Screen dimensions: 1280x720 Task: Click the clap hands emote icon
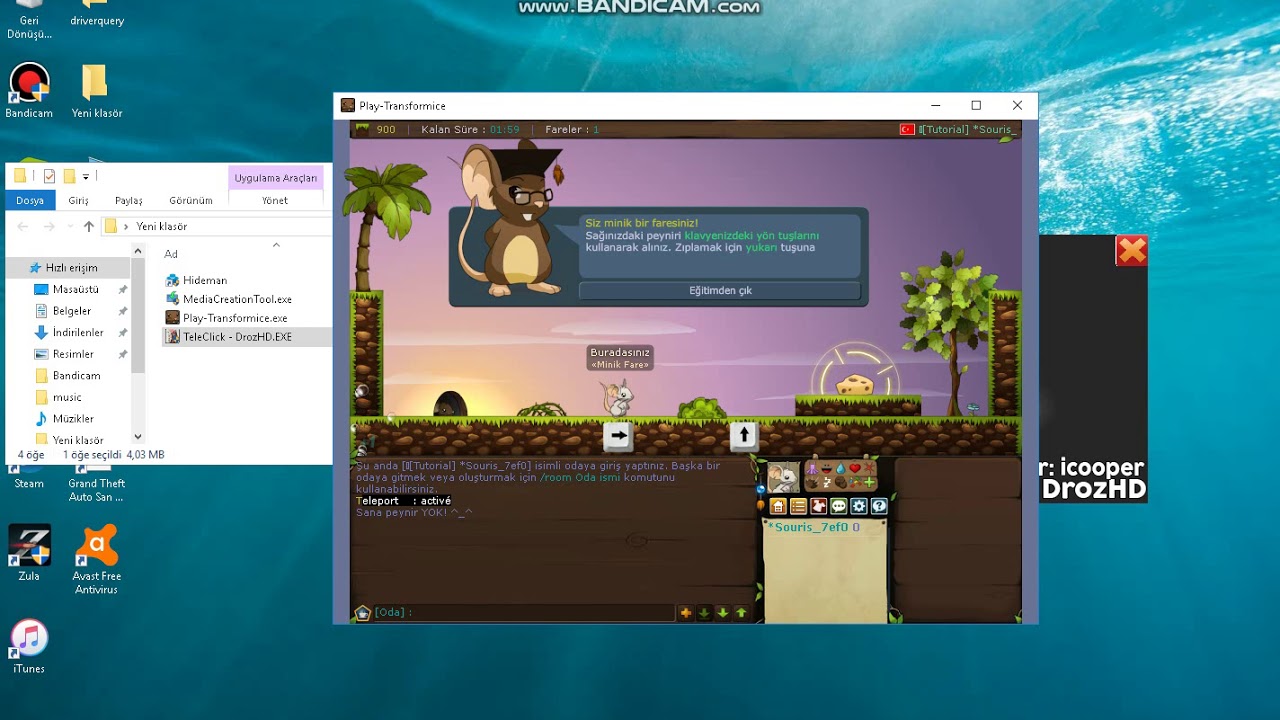pos(812,483)
